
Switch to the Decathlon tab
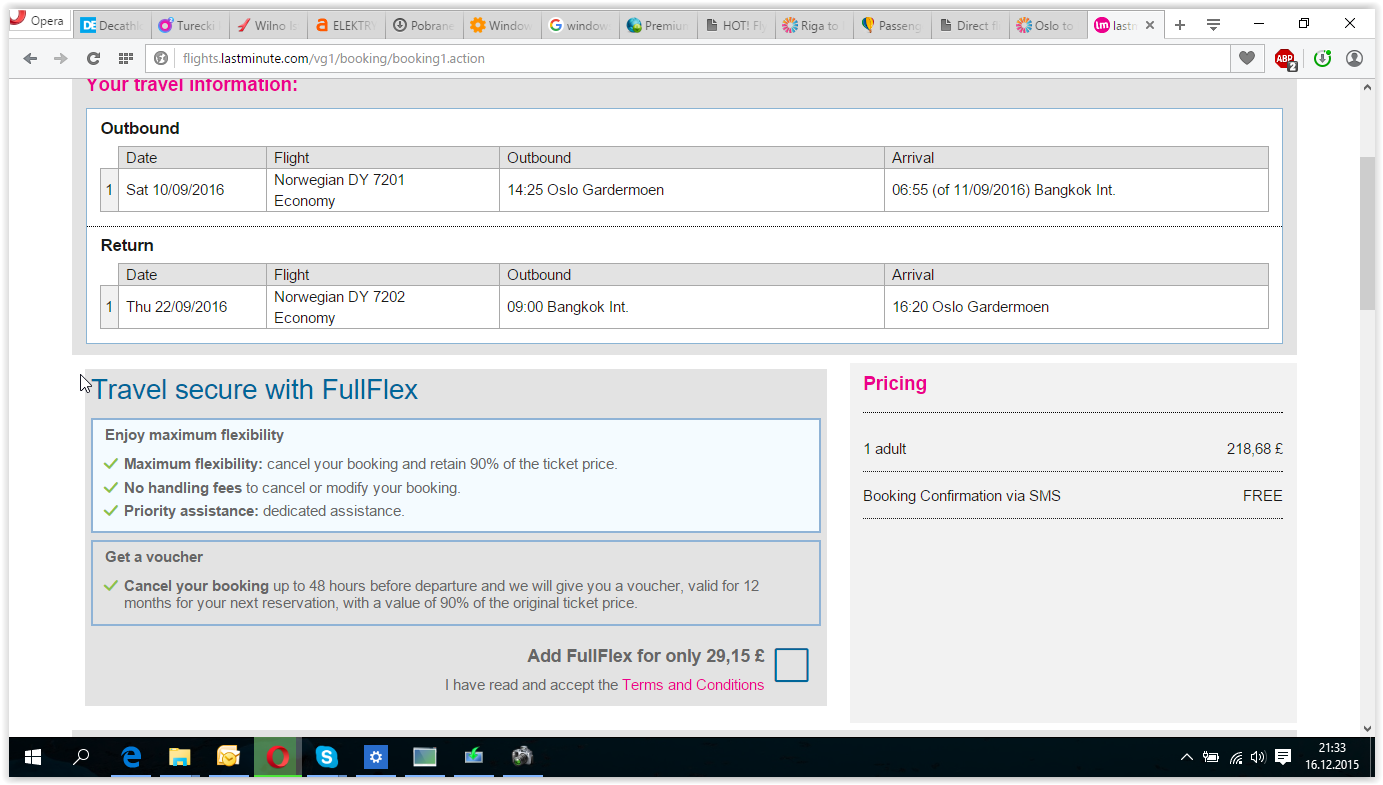tap(110, 26)
